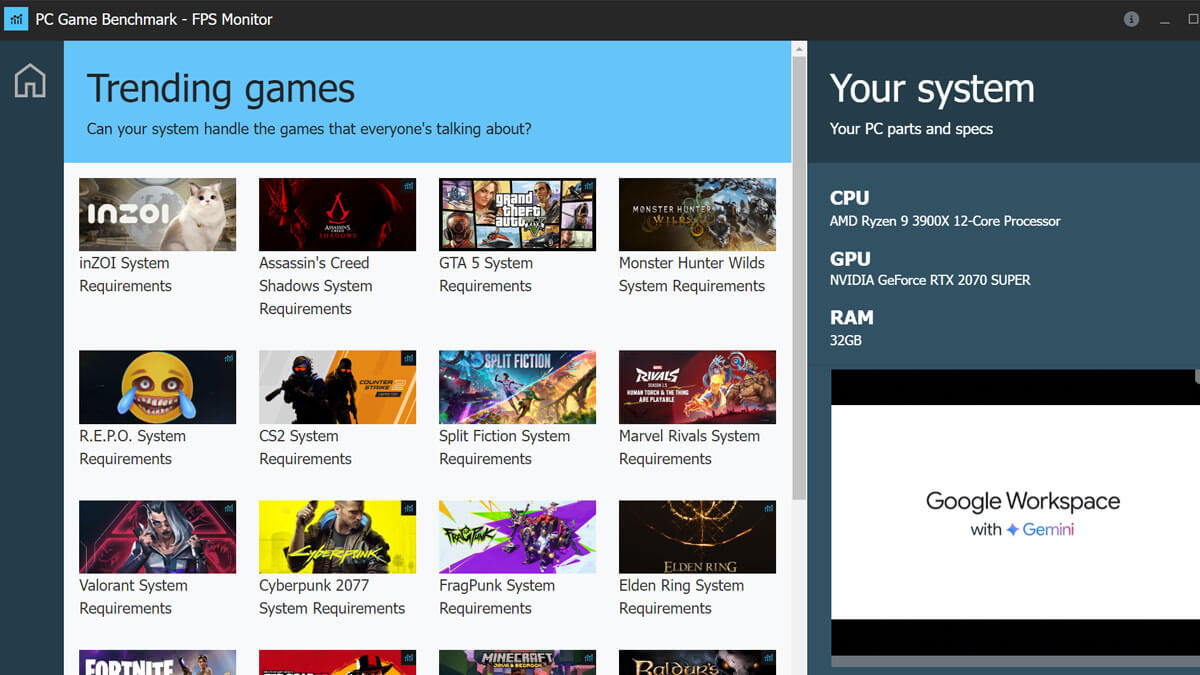
Task: Click the PC Game Benchmark app logo
Action: pyautogui.click(x=16, y=20)
